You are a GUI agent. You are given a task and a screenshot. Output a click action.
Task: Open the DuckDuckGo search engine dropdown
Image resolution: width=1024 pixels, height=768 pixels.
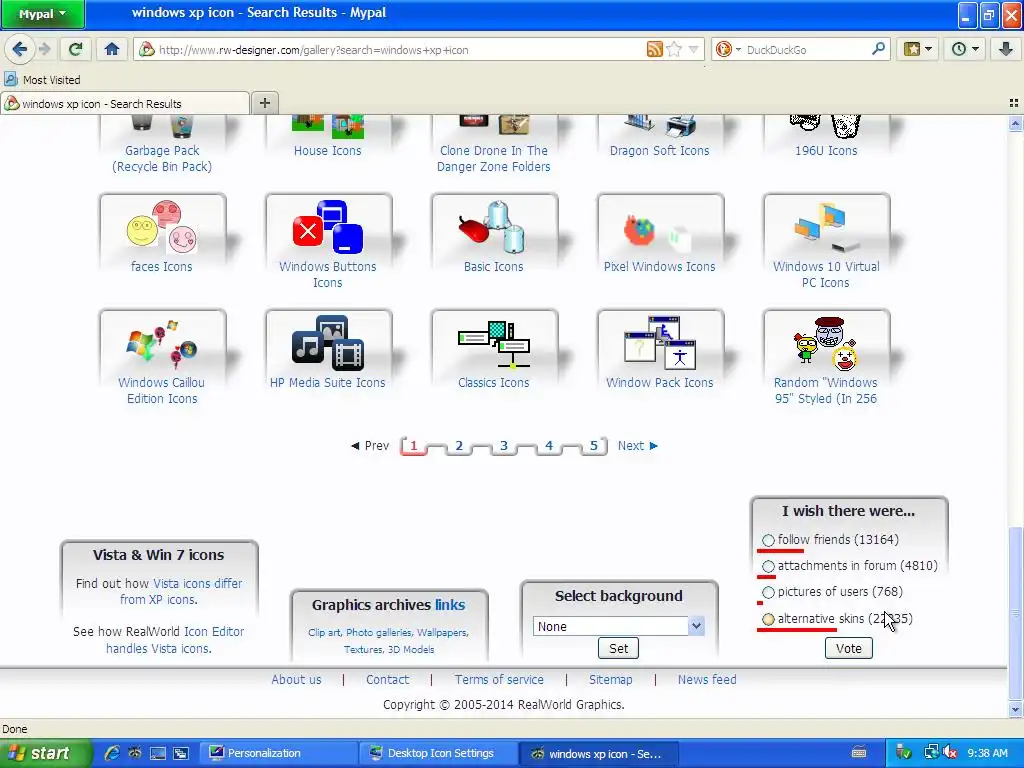[x=729, y=50]
